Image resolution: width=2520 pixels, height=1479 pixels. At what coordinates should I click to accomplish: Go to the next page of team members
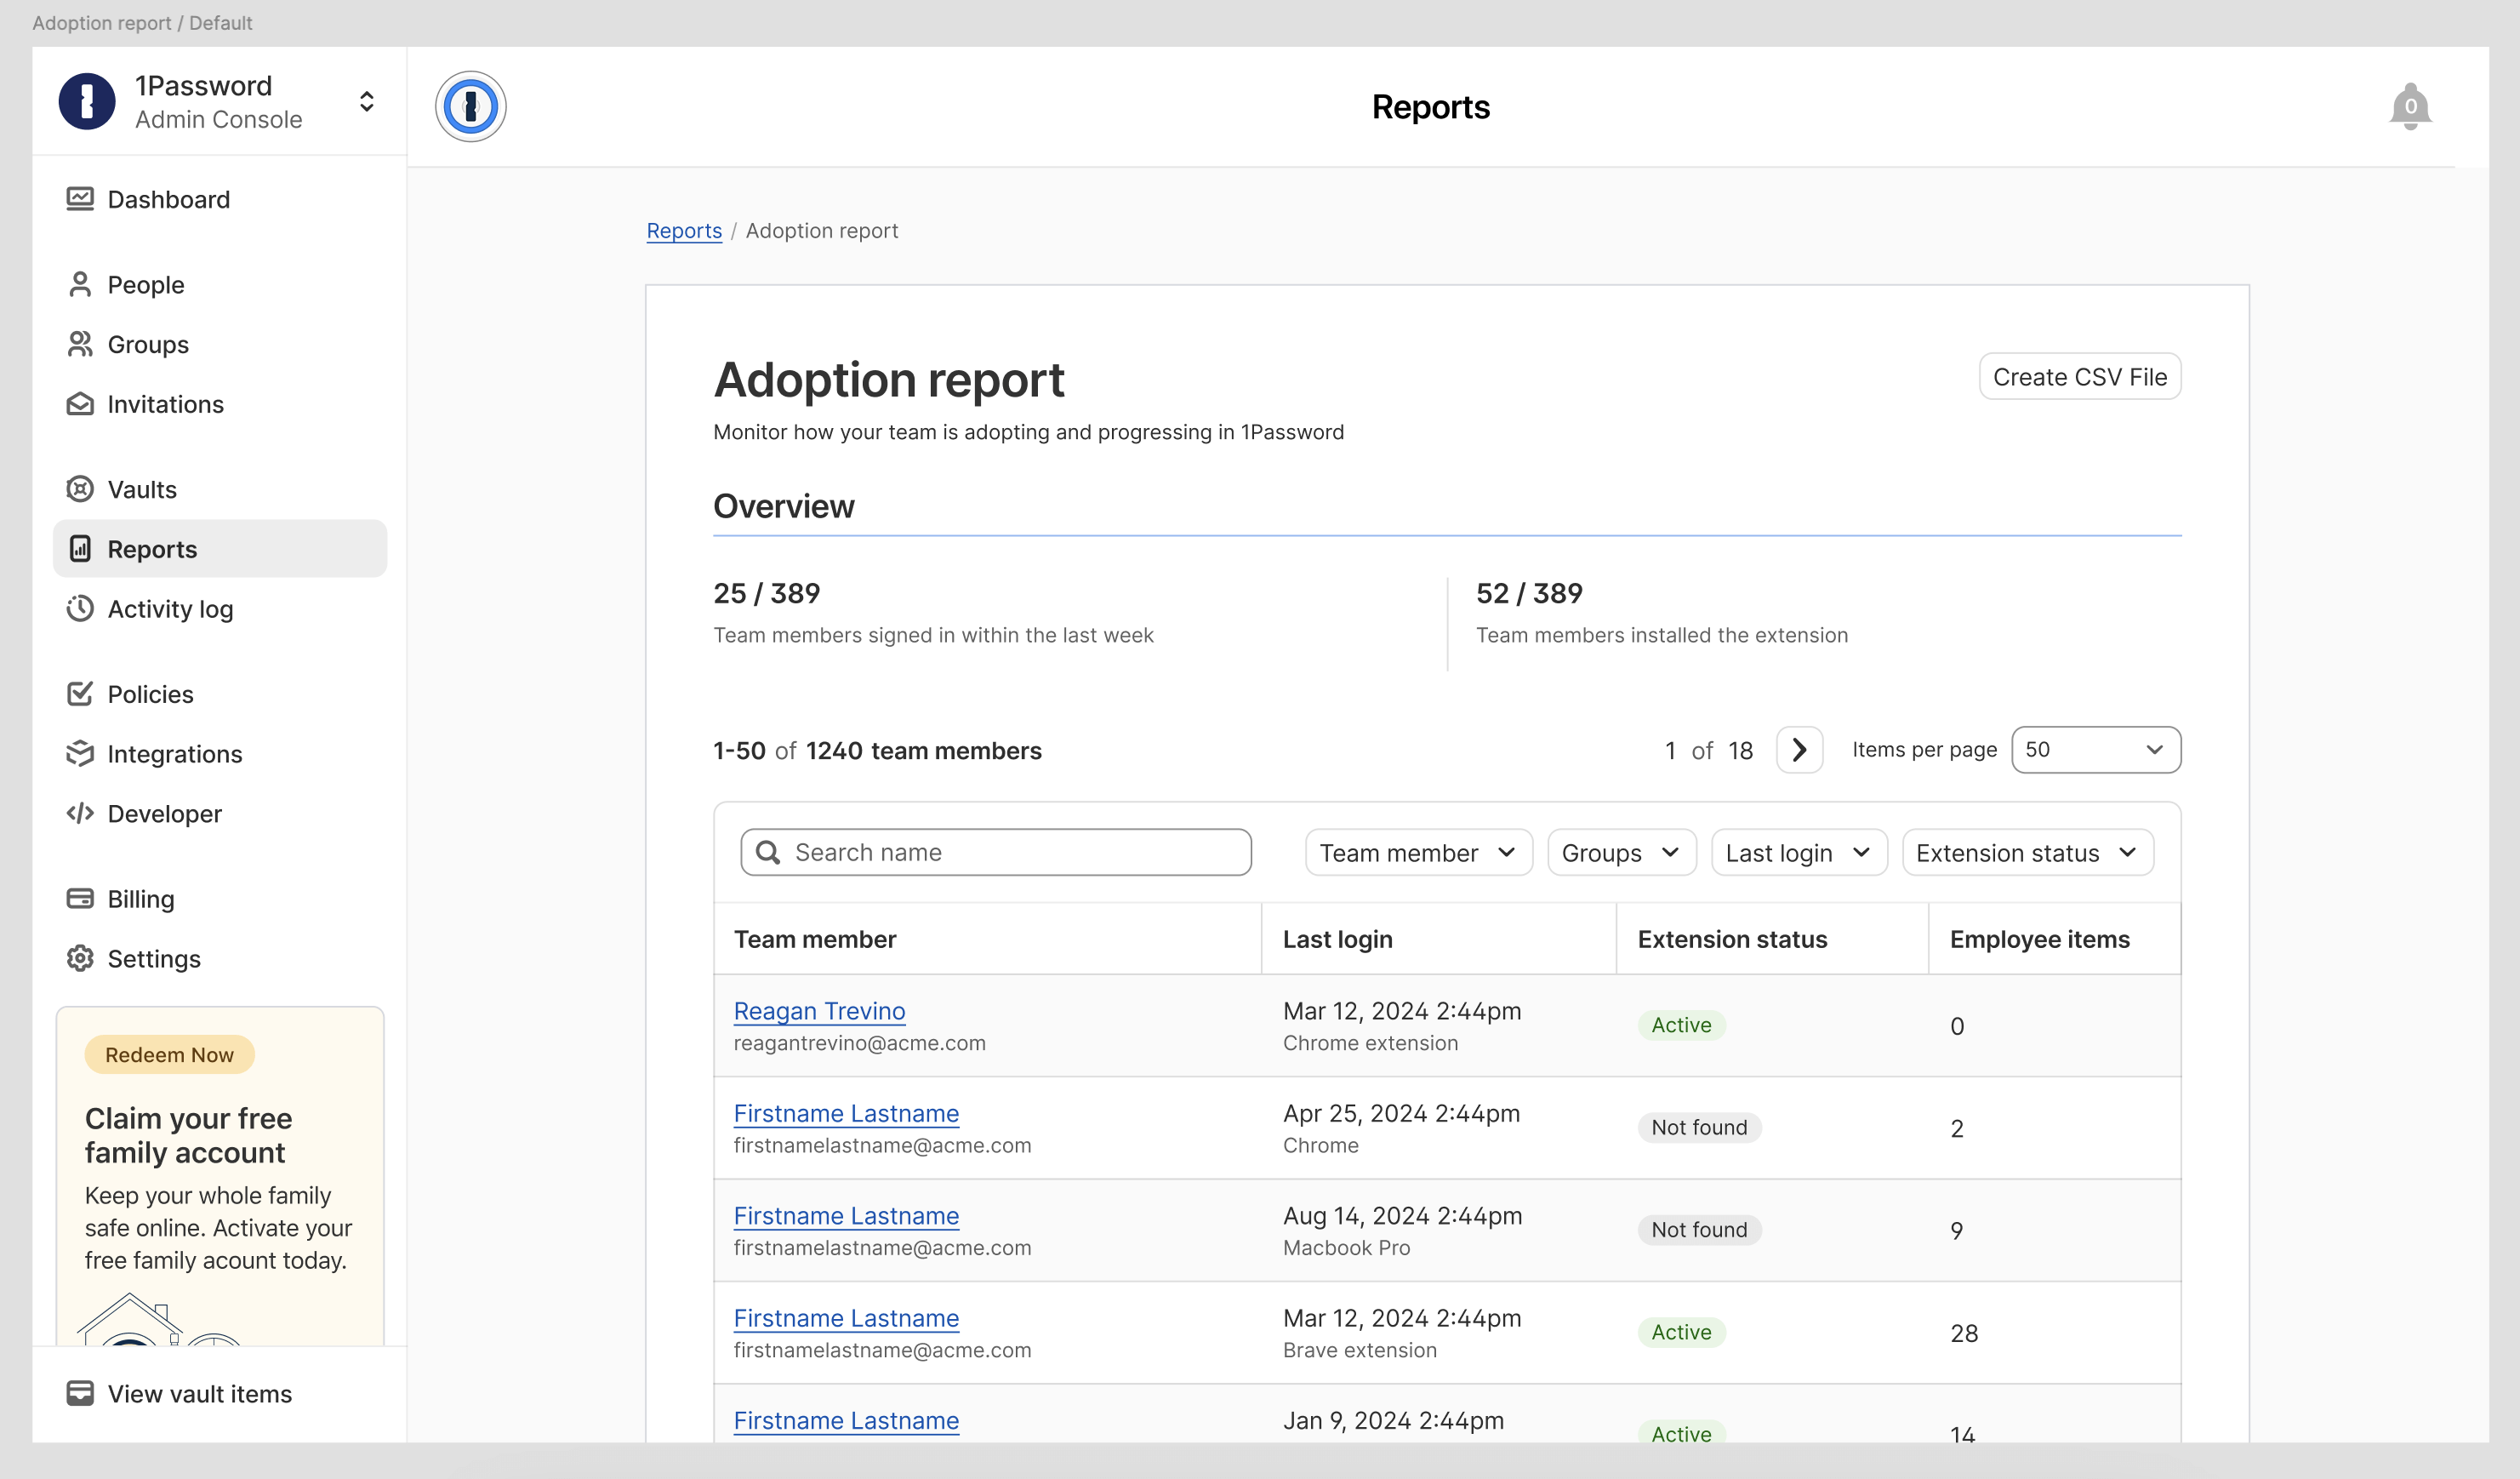point(1799,750)
